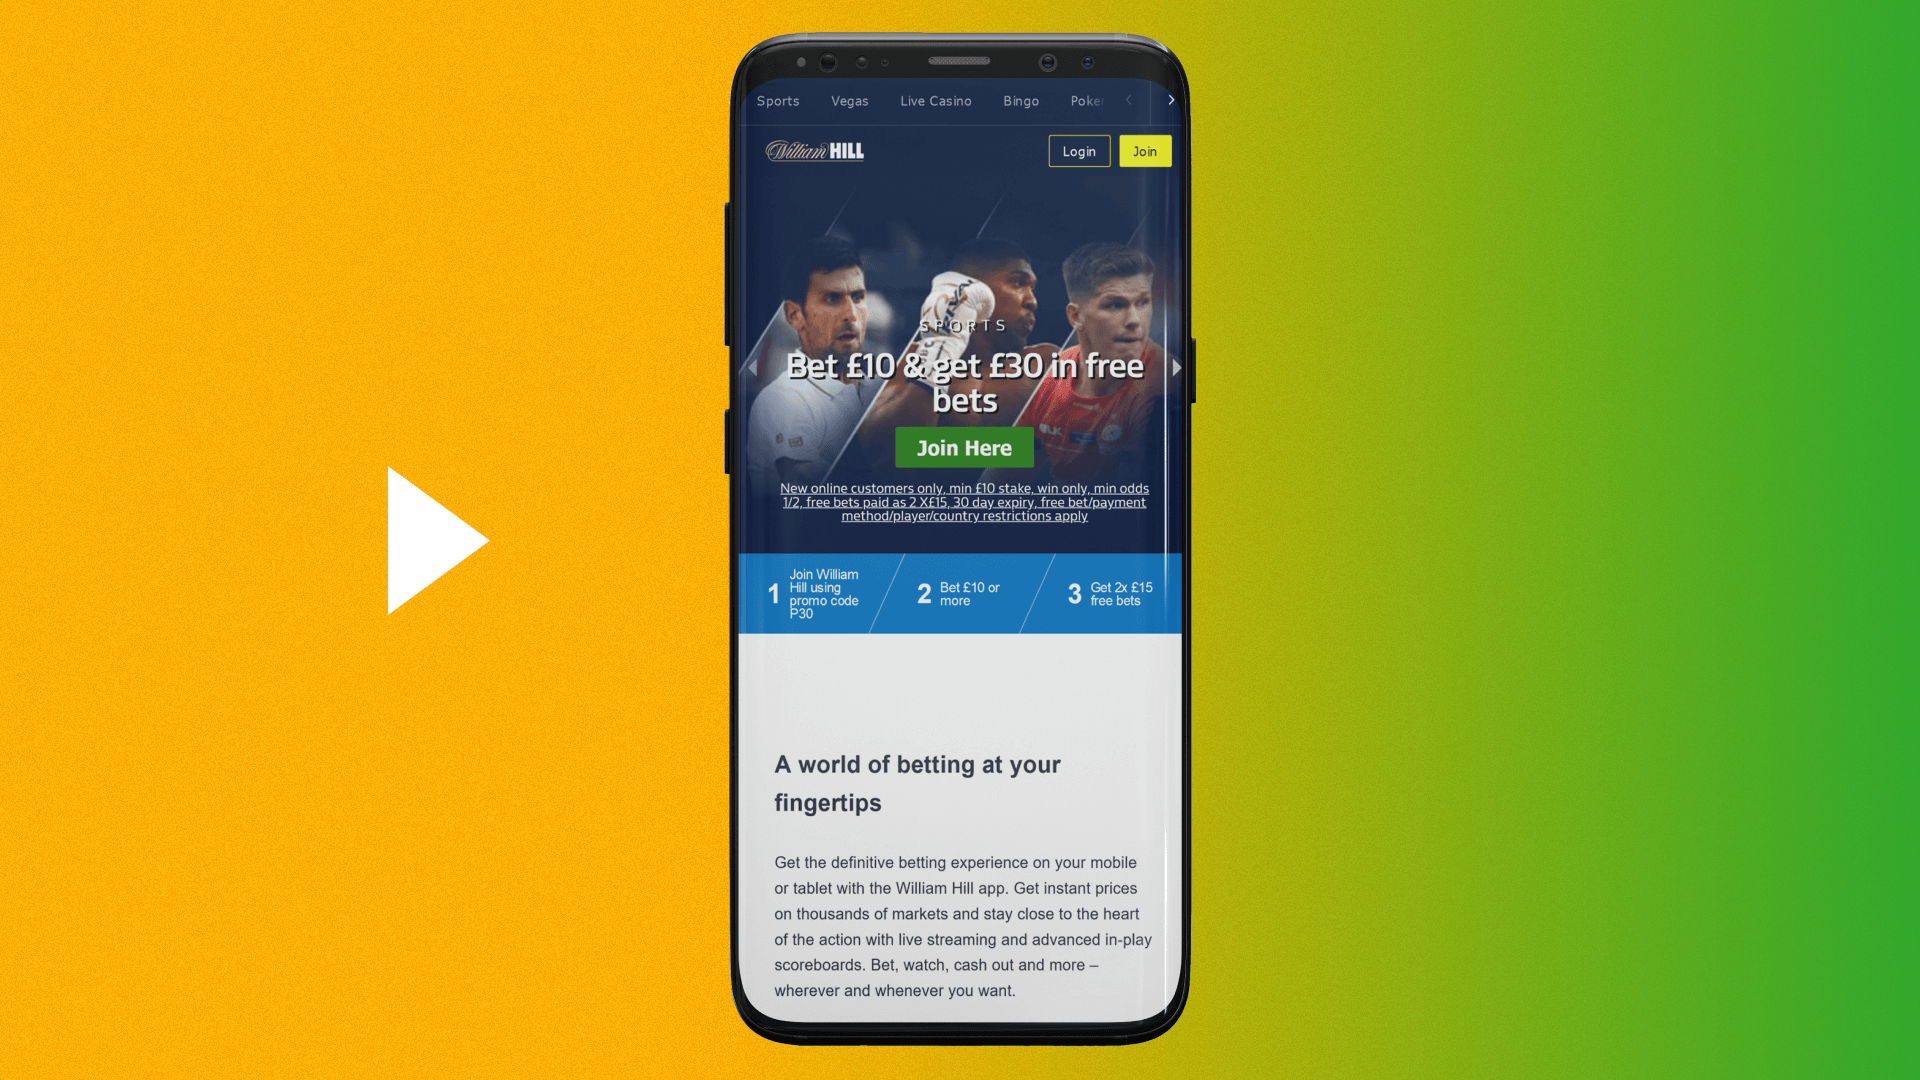Click the Login button
Image resolution: width=1920 pixels, height=1080 pixels.
(1079, 150)
